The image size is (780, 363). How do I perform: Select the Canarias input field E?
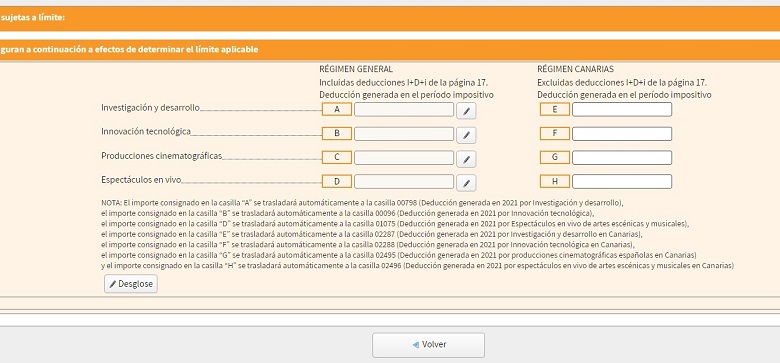coord(622,109)
